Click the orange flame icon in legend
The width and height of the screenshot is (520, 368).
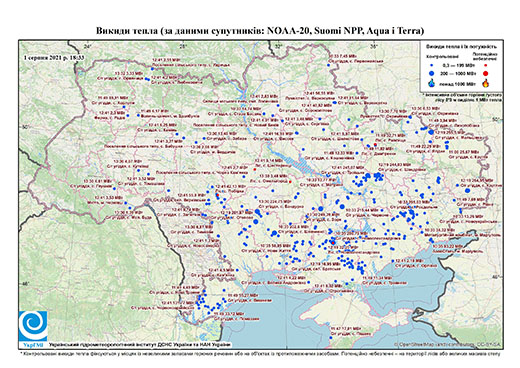click(486, 83)
